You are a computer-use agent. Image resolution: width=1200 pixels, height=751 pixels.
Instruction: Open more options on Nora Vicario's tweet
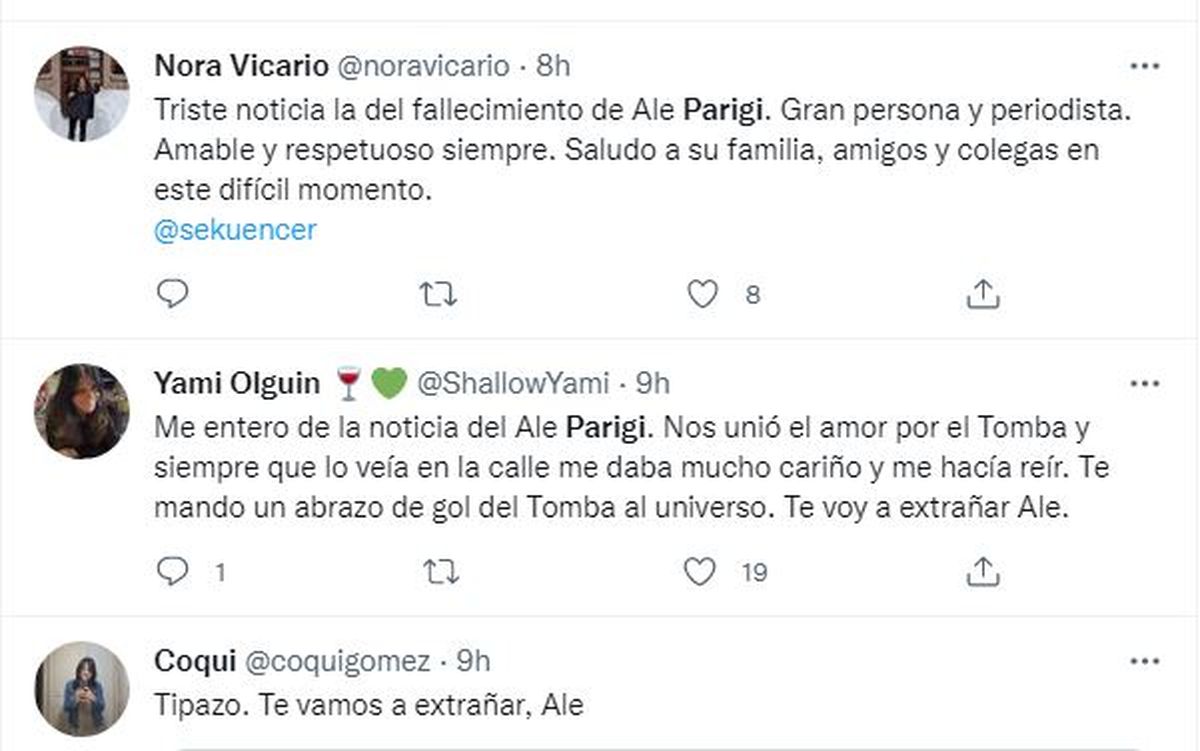pos(1144,67)
